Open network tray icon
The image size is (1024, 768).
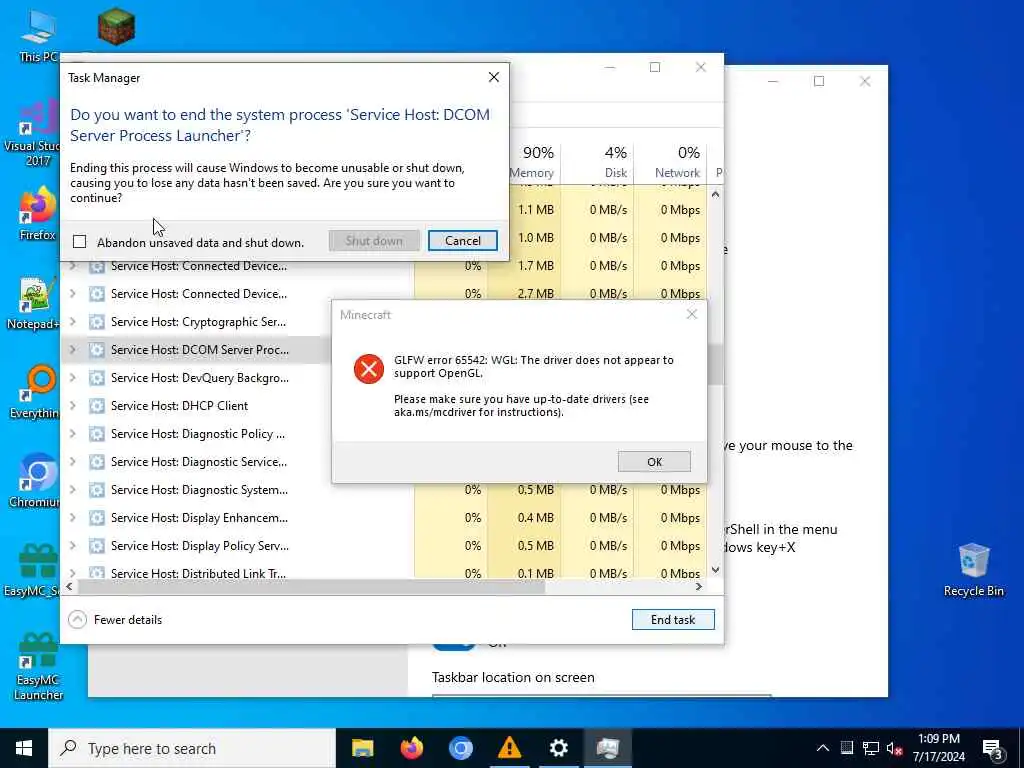[871, 748]
